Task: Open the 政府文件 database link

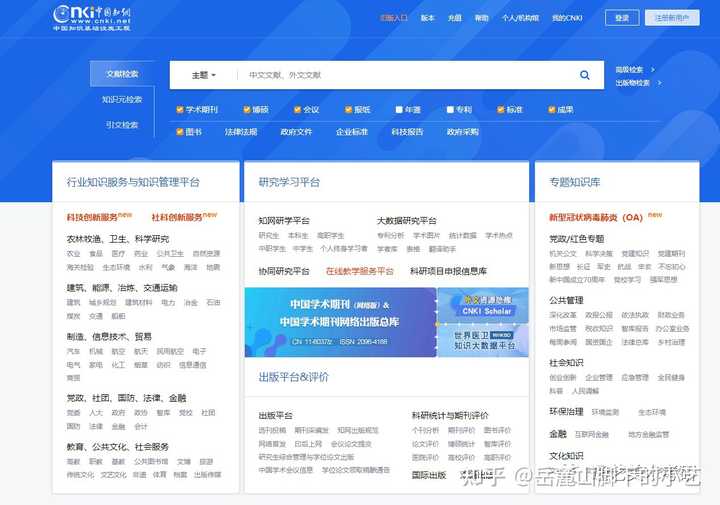Action: point(296,132)
